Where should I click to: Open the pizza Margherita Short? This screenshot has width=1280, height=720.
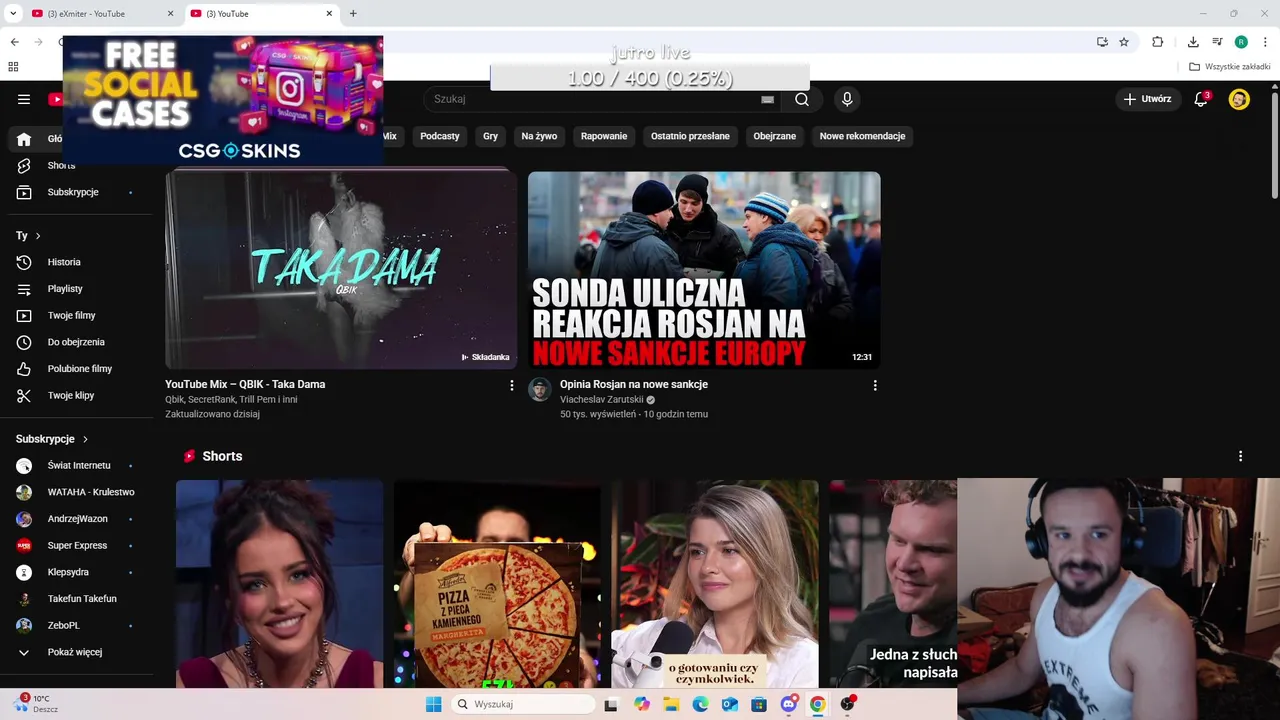[x=497, y=584]
